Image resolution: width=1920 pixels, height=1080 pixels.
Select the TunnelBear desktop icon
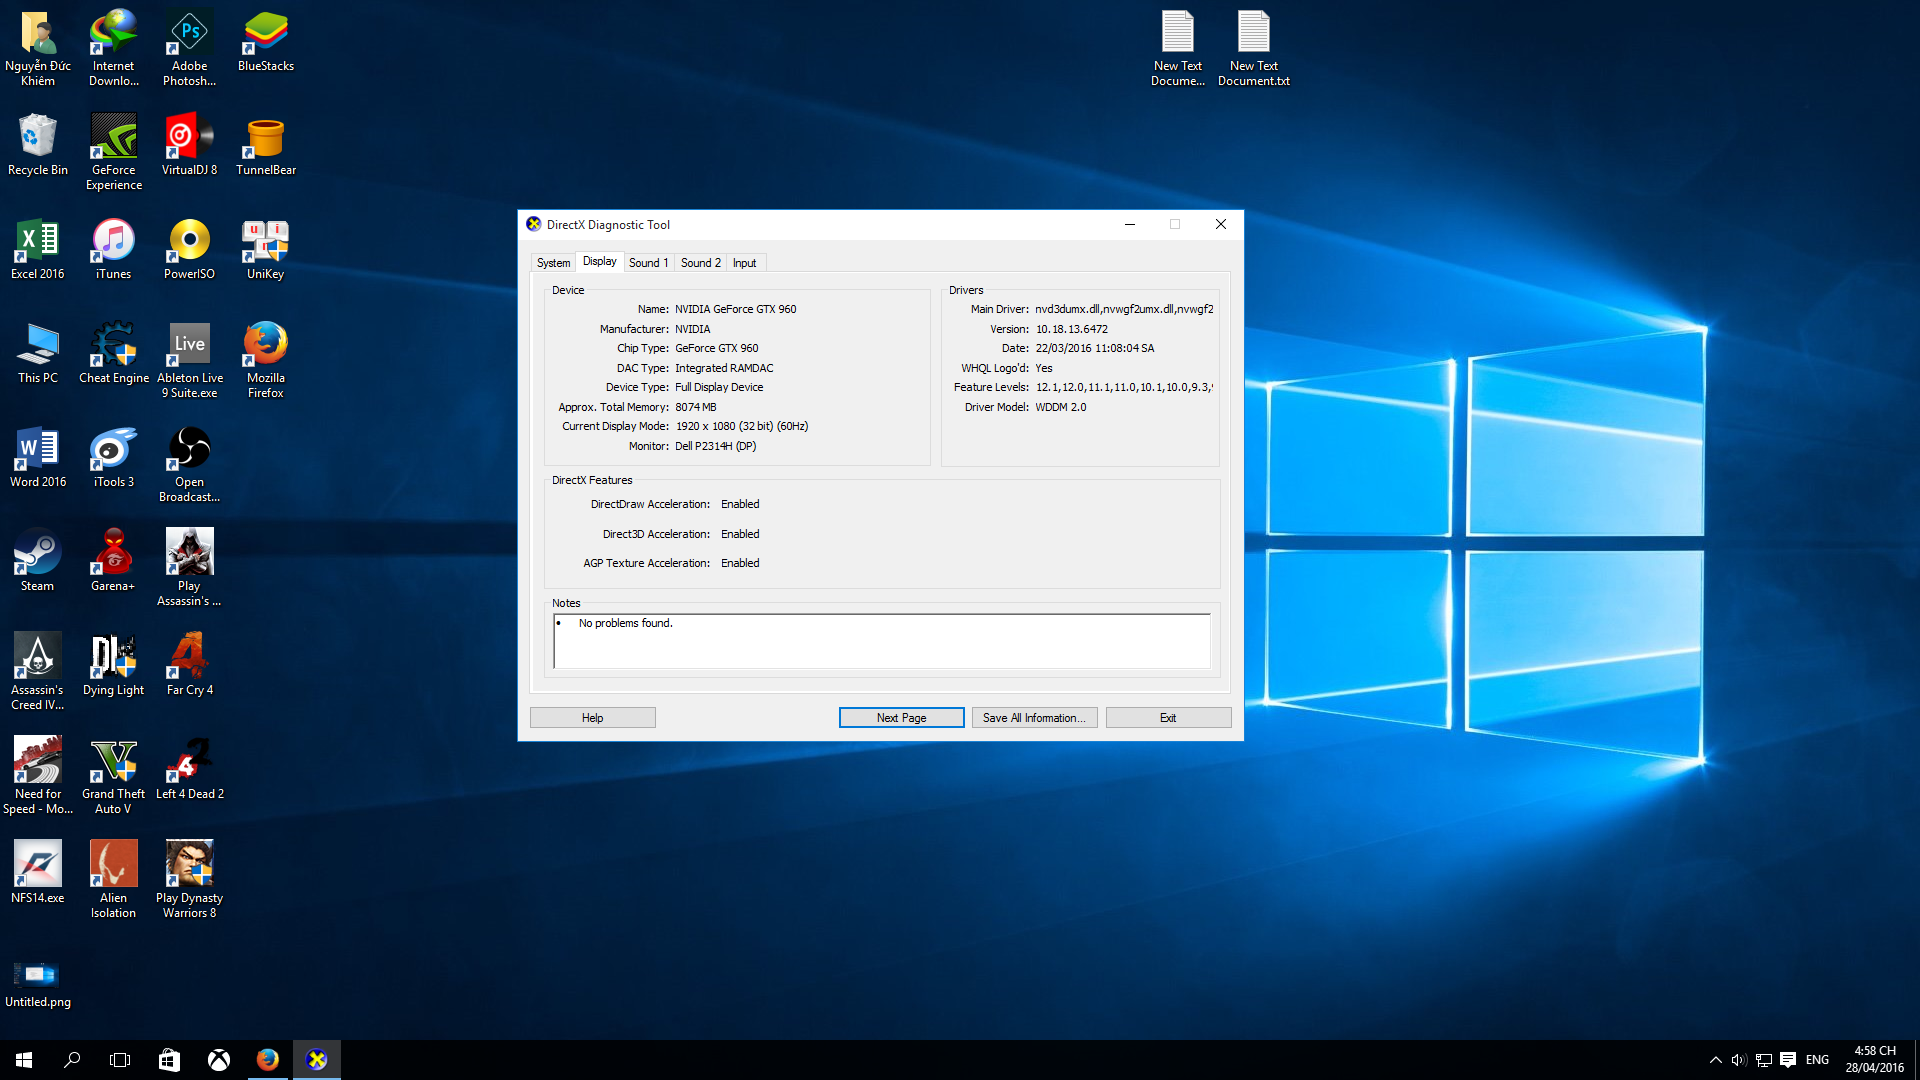(265, 138)
